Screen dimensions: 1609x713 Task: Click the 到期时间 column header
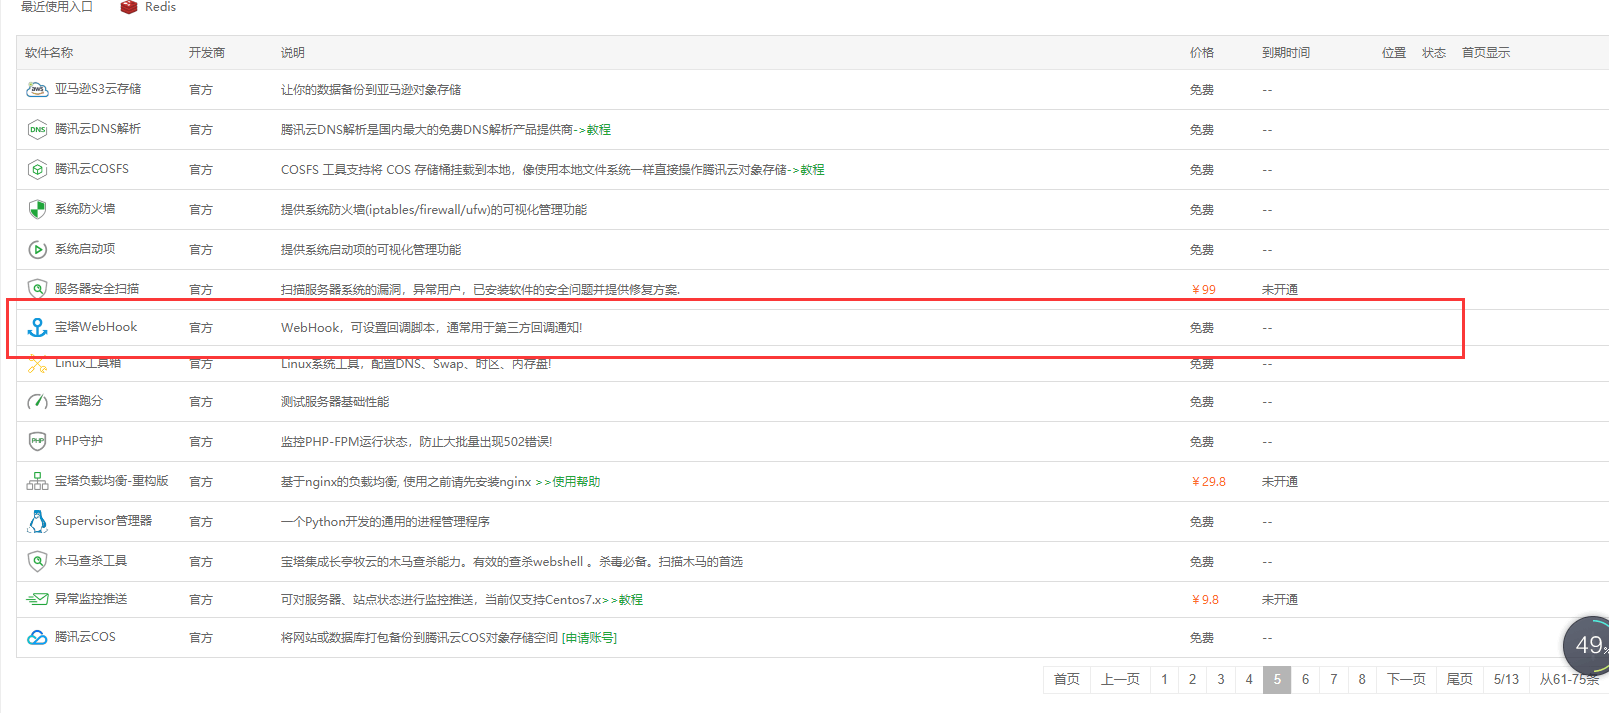pos(1286,53)
